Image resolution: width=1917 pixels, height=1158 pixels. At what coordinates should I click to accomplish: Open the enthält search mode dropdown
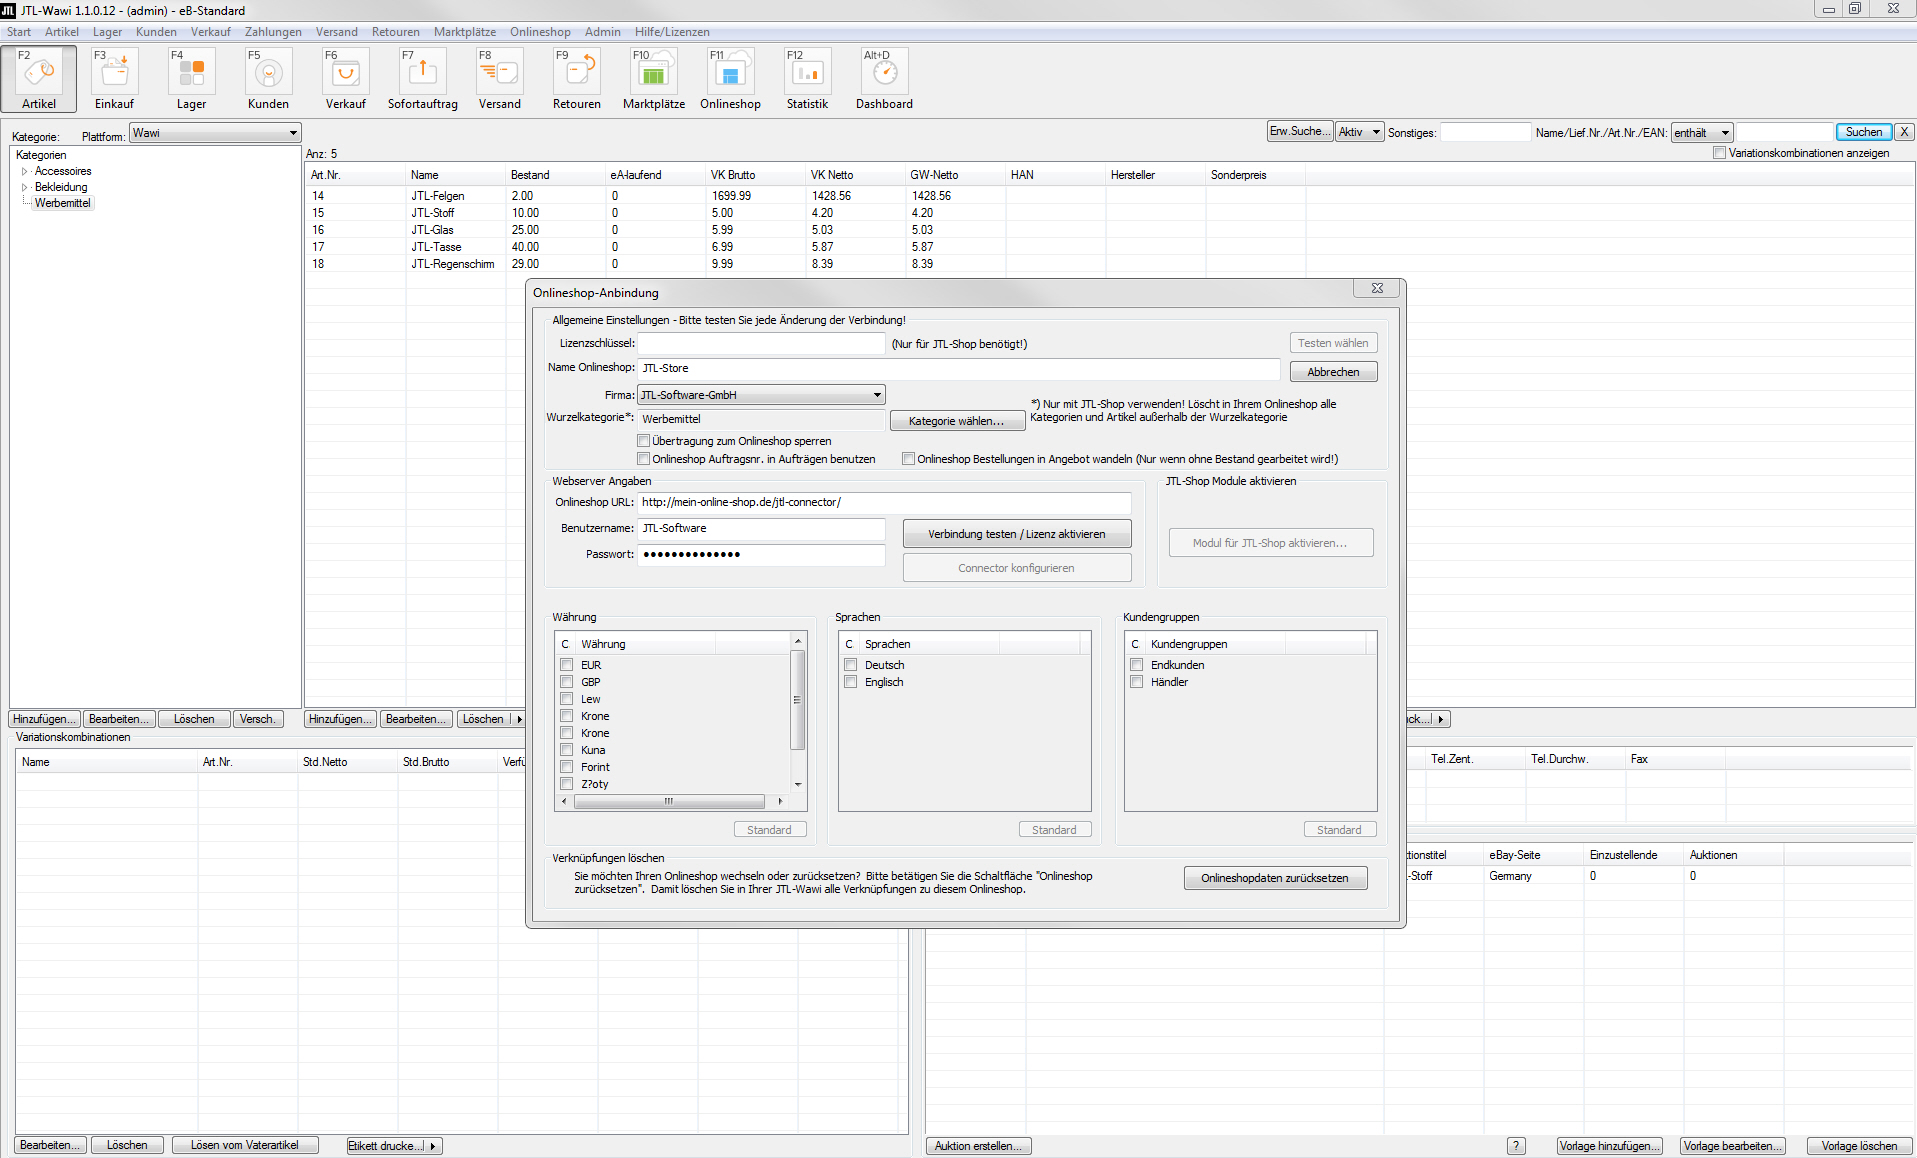(x=1701, y=132)
